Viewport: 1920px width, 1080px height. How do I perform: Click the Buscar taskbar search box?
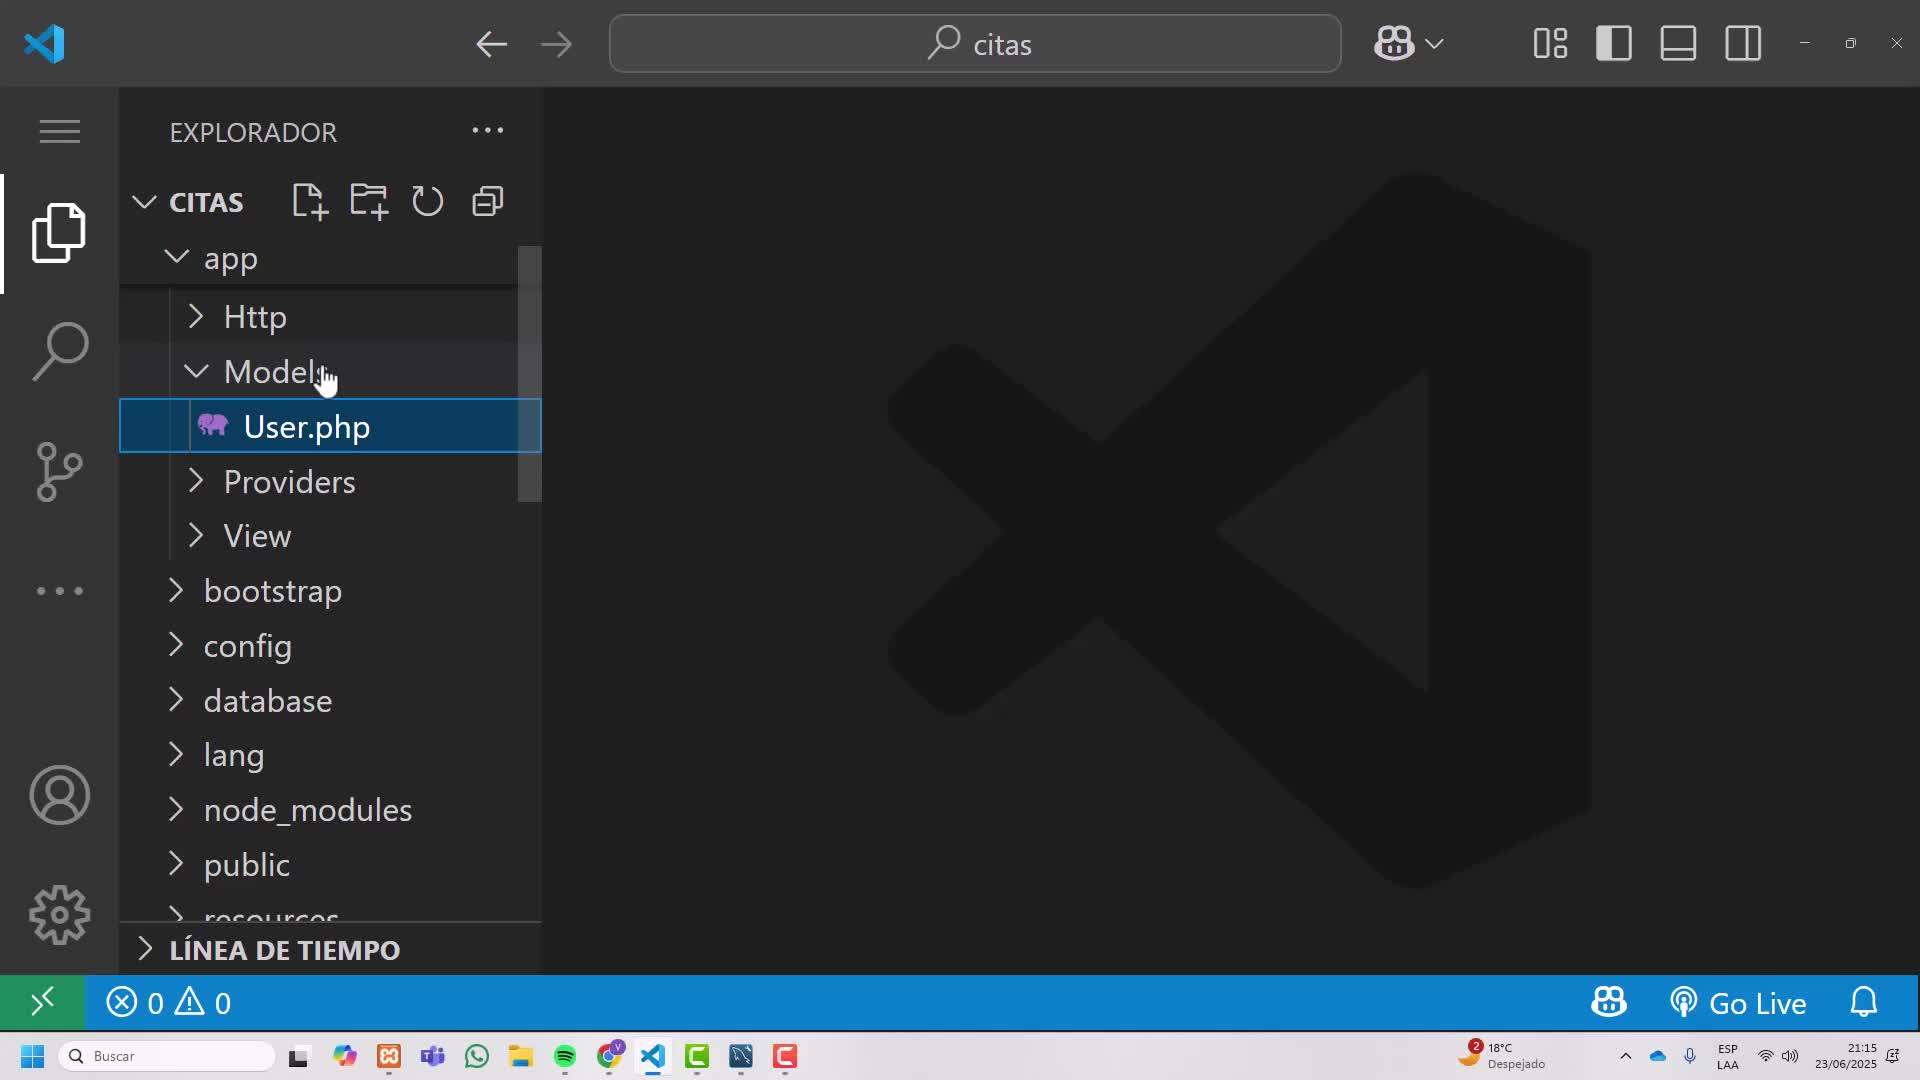167,1056
